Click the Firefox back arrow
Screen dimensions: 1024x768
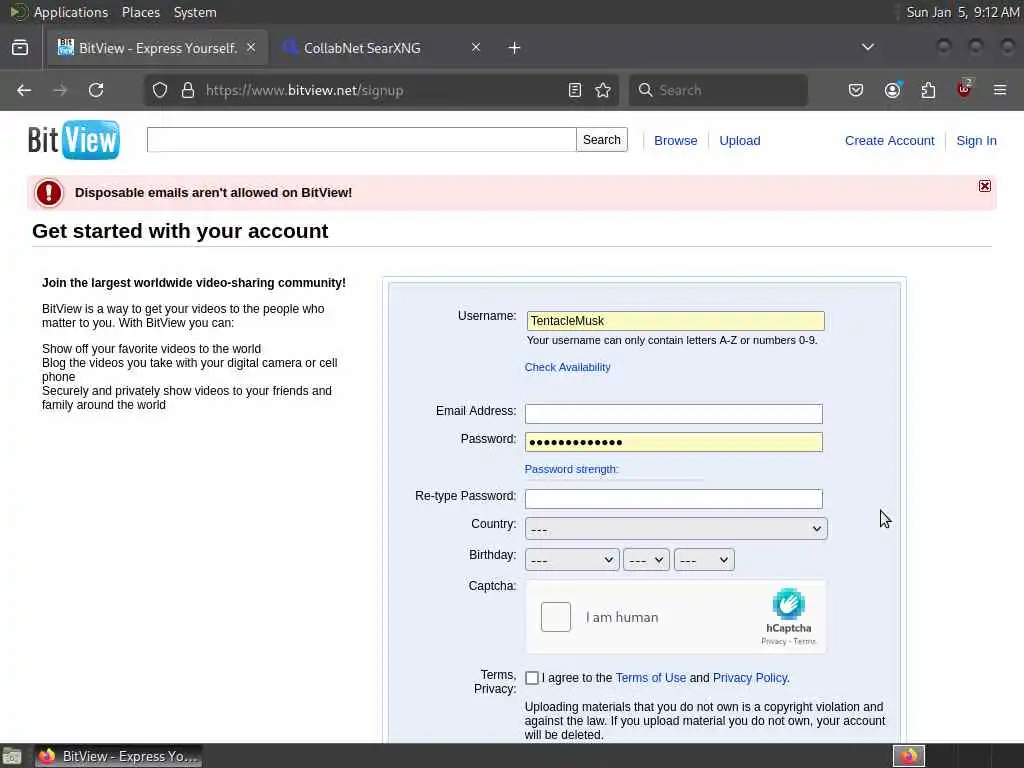point(24,90)
